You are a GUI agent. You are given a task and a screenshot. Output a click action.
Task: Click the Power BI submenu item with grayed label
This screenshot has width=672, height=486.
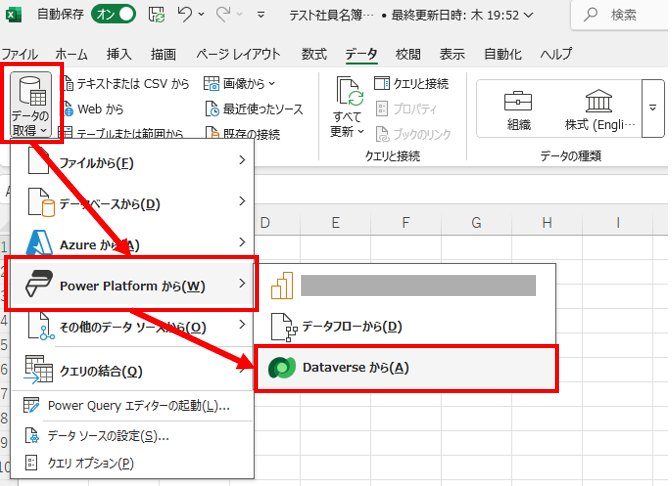[x=405, y=285]
